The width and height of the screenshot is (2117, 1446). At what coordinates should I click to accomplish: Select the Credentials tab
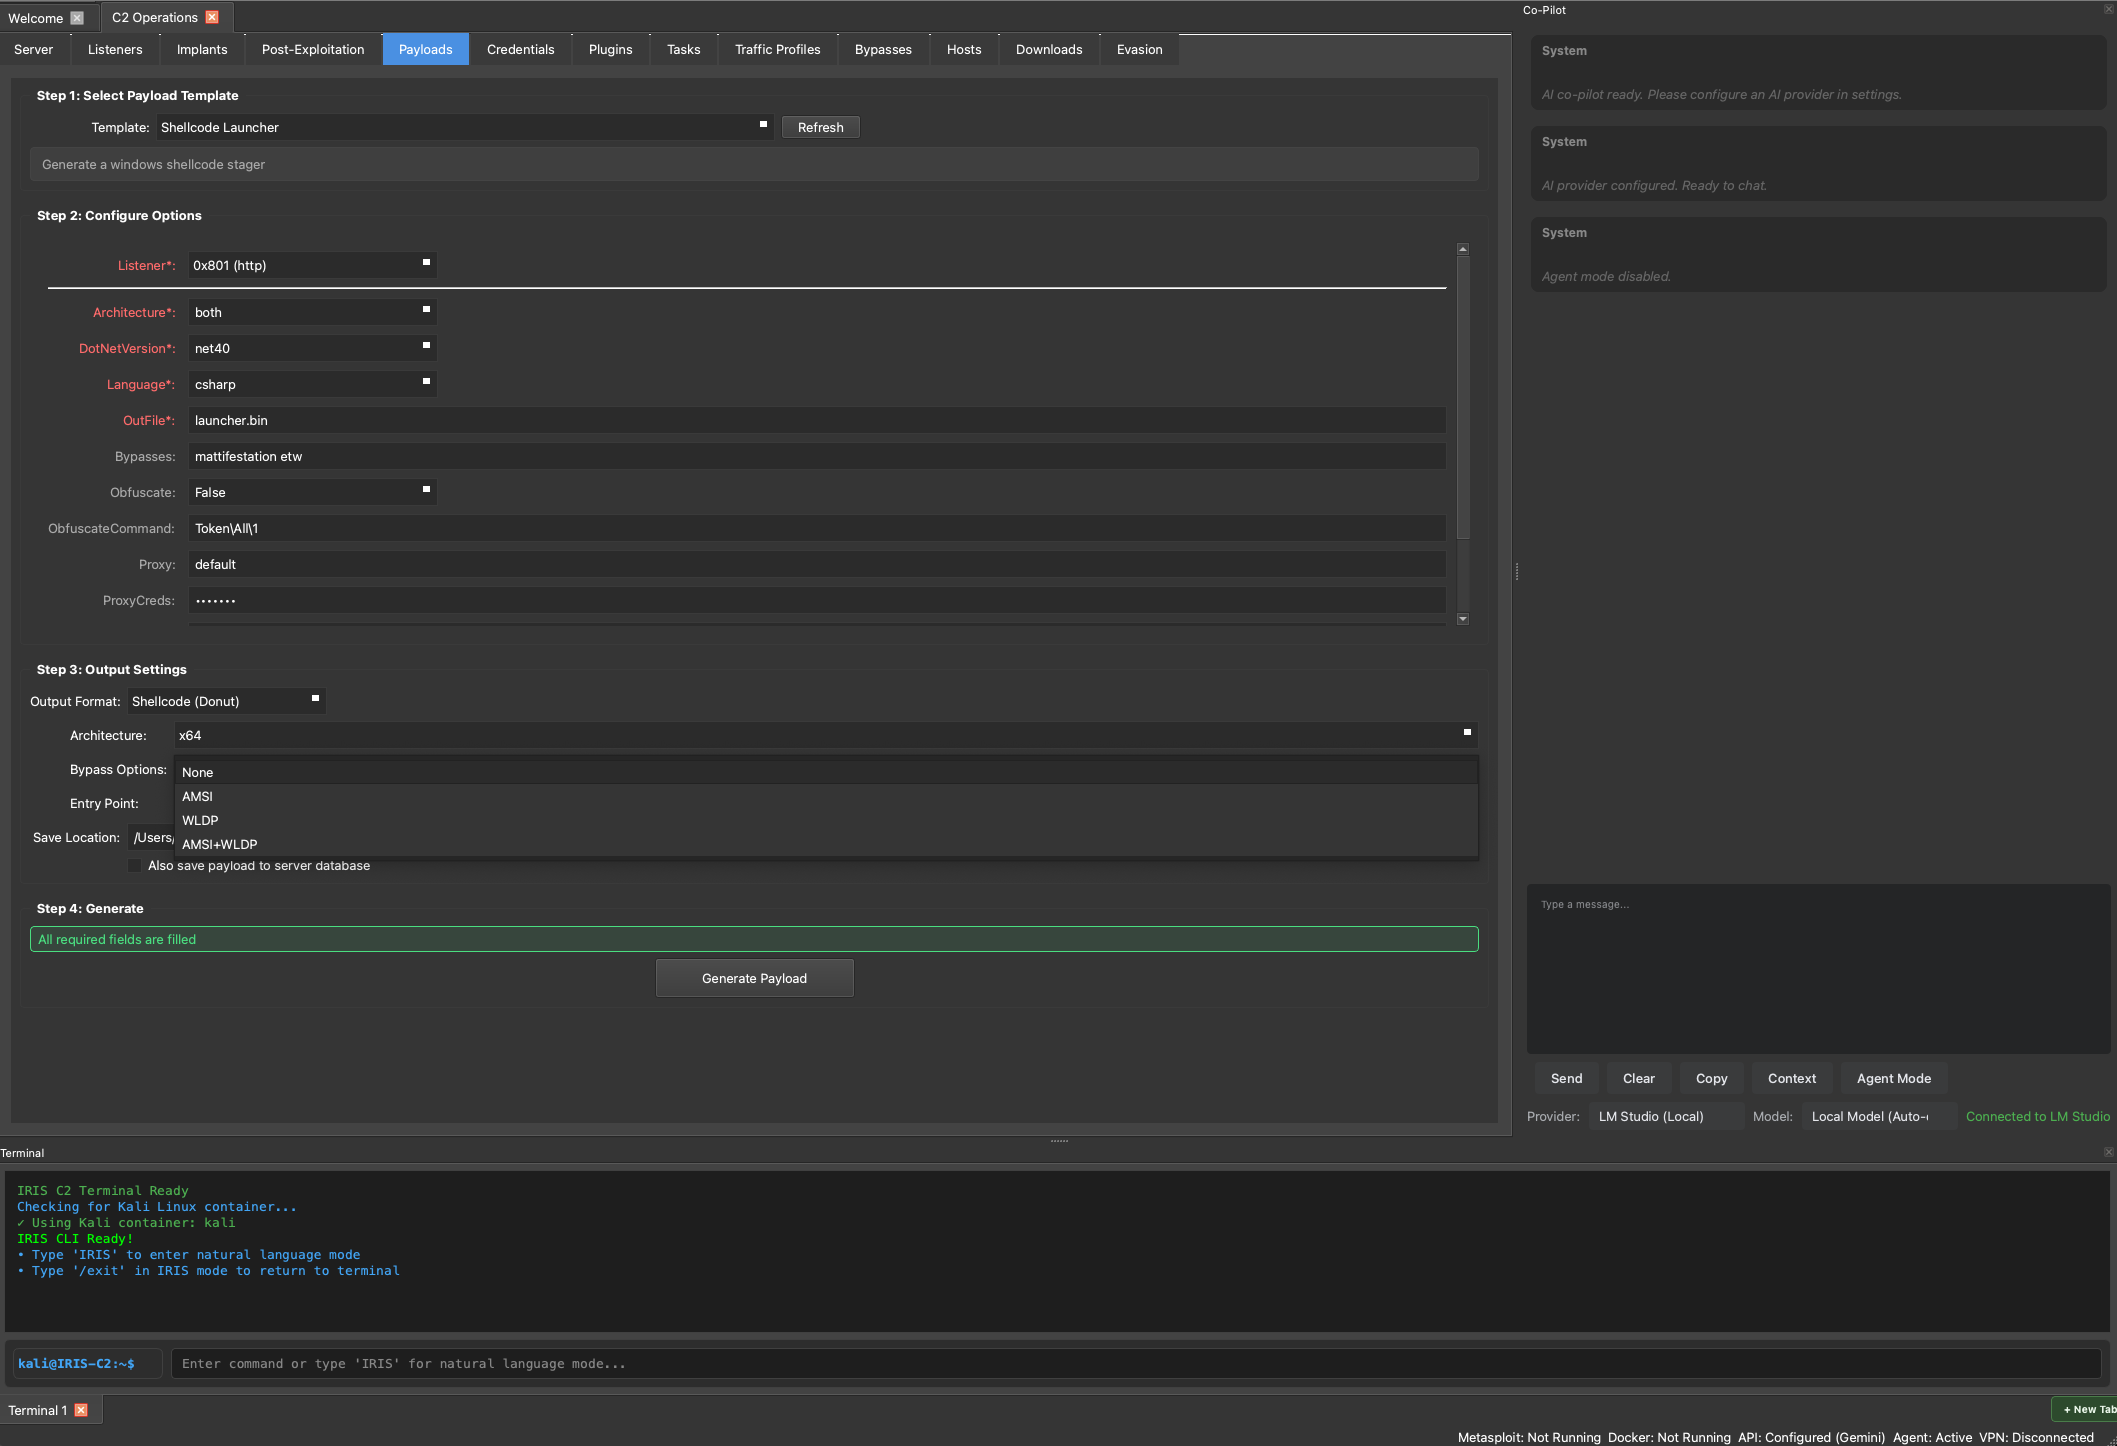(520, 49)
